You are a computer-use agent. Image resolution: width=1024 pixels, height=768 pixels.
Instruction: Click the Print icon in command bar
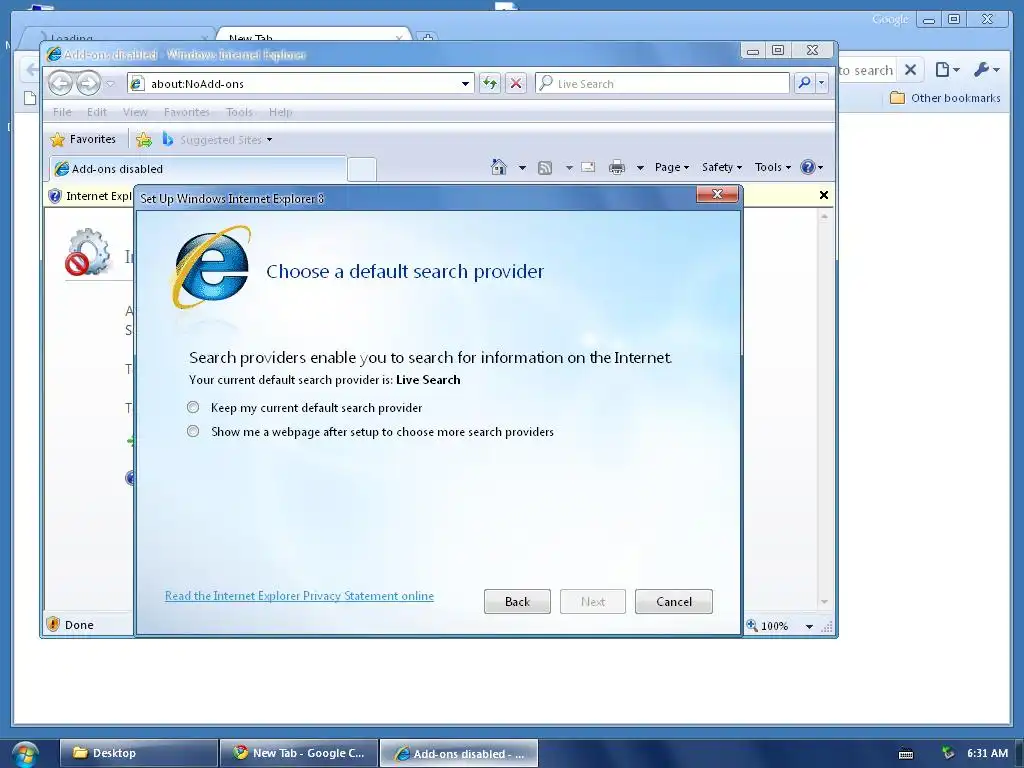(616, 168)
